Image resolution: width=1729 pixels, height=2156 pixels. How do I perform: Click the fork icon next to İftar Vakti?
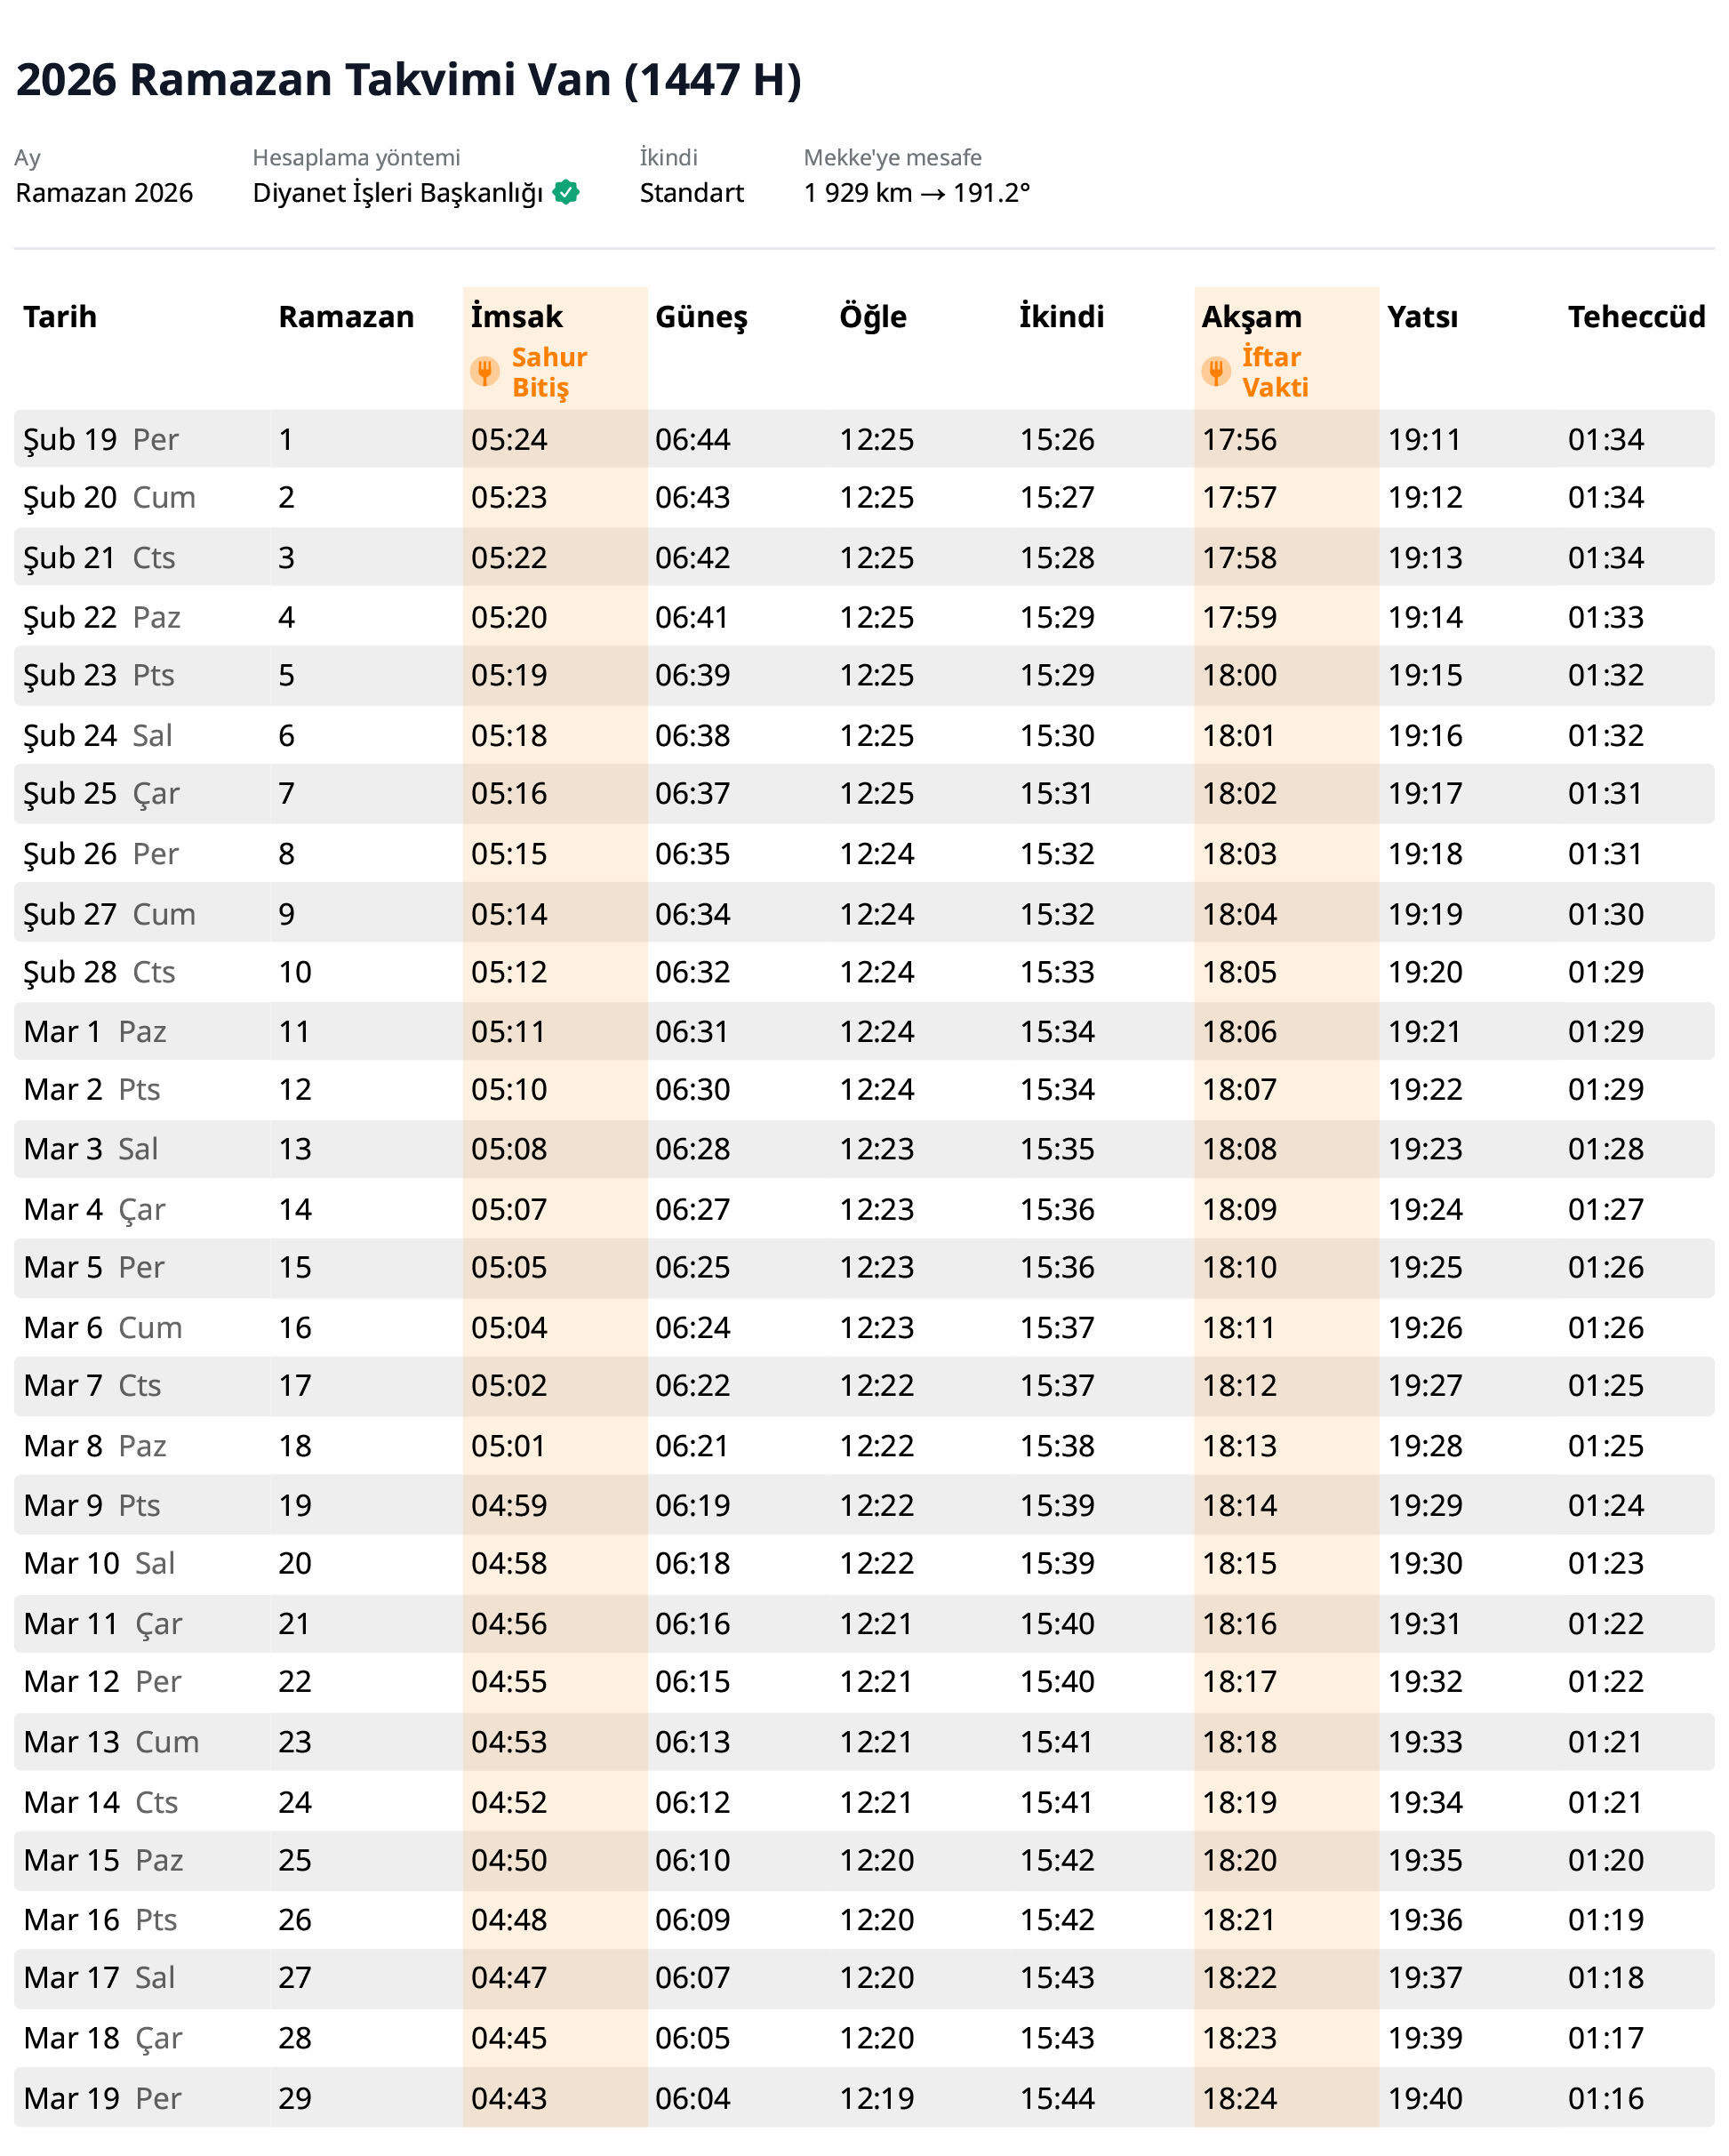1216,372
